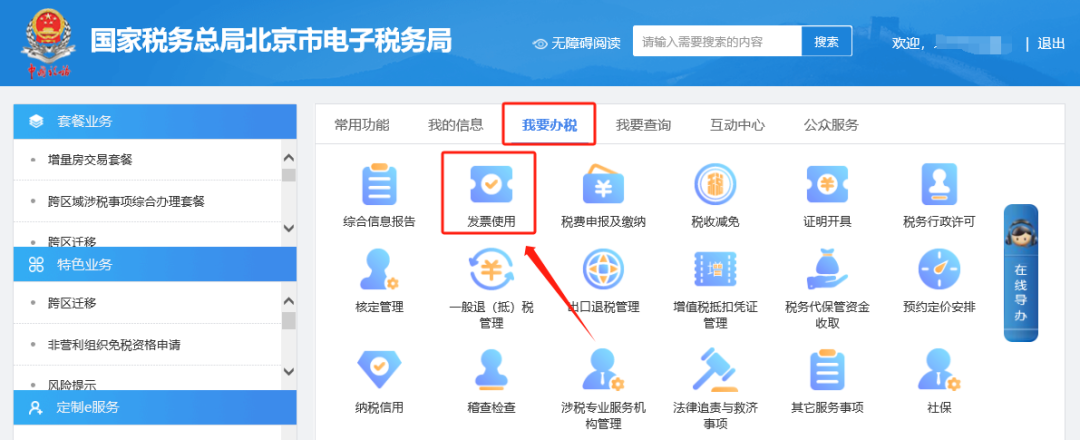Viewport: 1080px width, 440px height.
Task: Open 法律追责与救济事项 gavel icon
Action: point(715,369)
